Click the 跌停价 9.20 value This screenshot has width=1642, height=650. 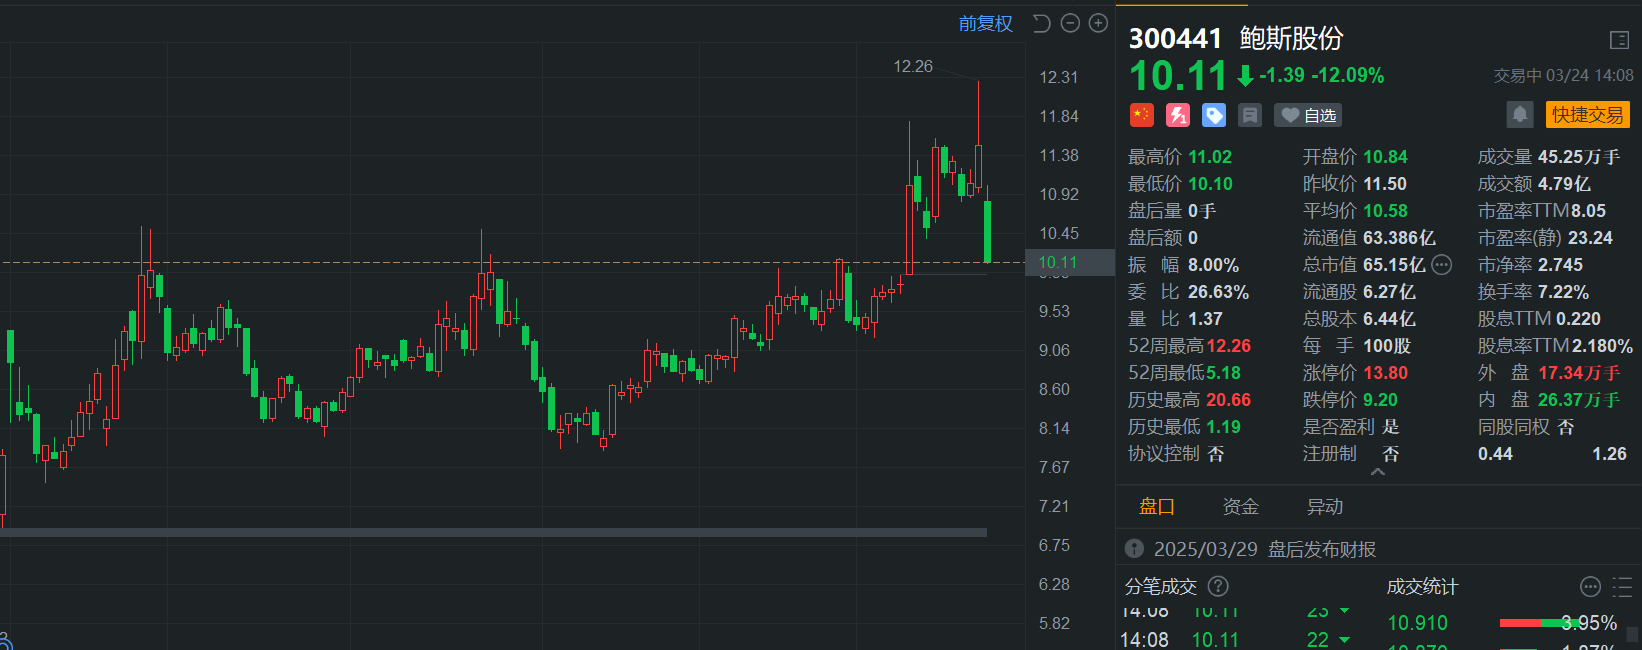coord(1380,400)
